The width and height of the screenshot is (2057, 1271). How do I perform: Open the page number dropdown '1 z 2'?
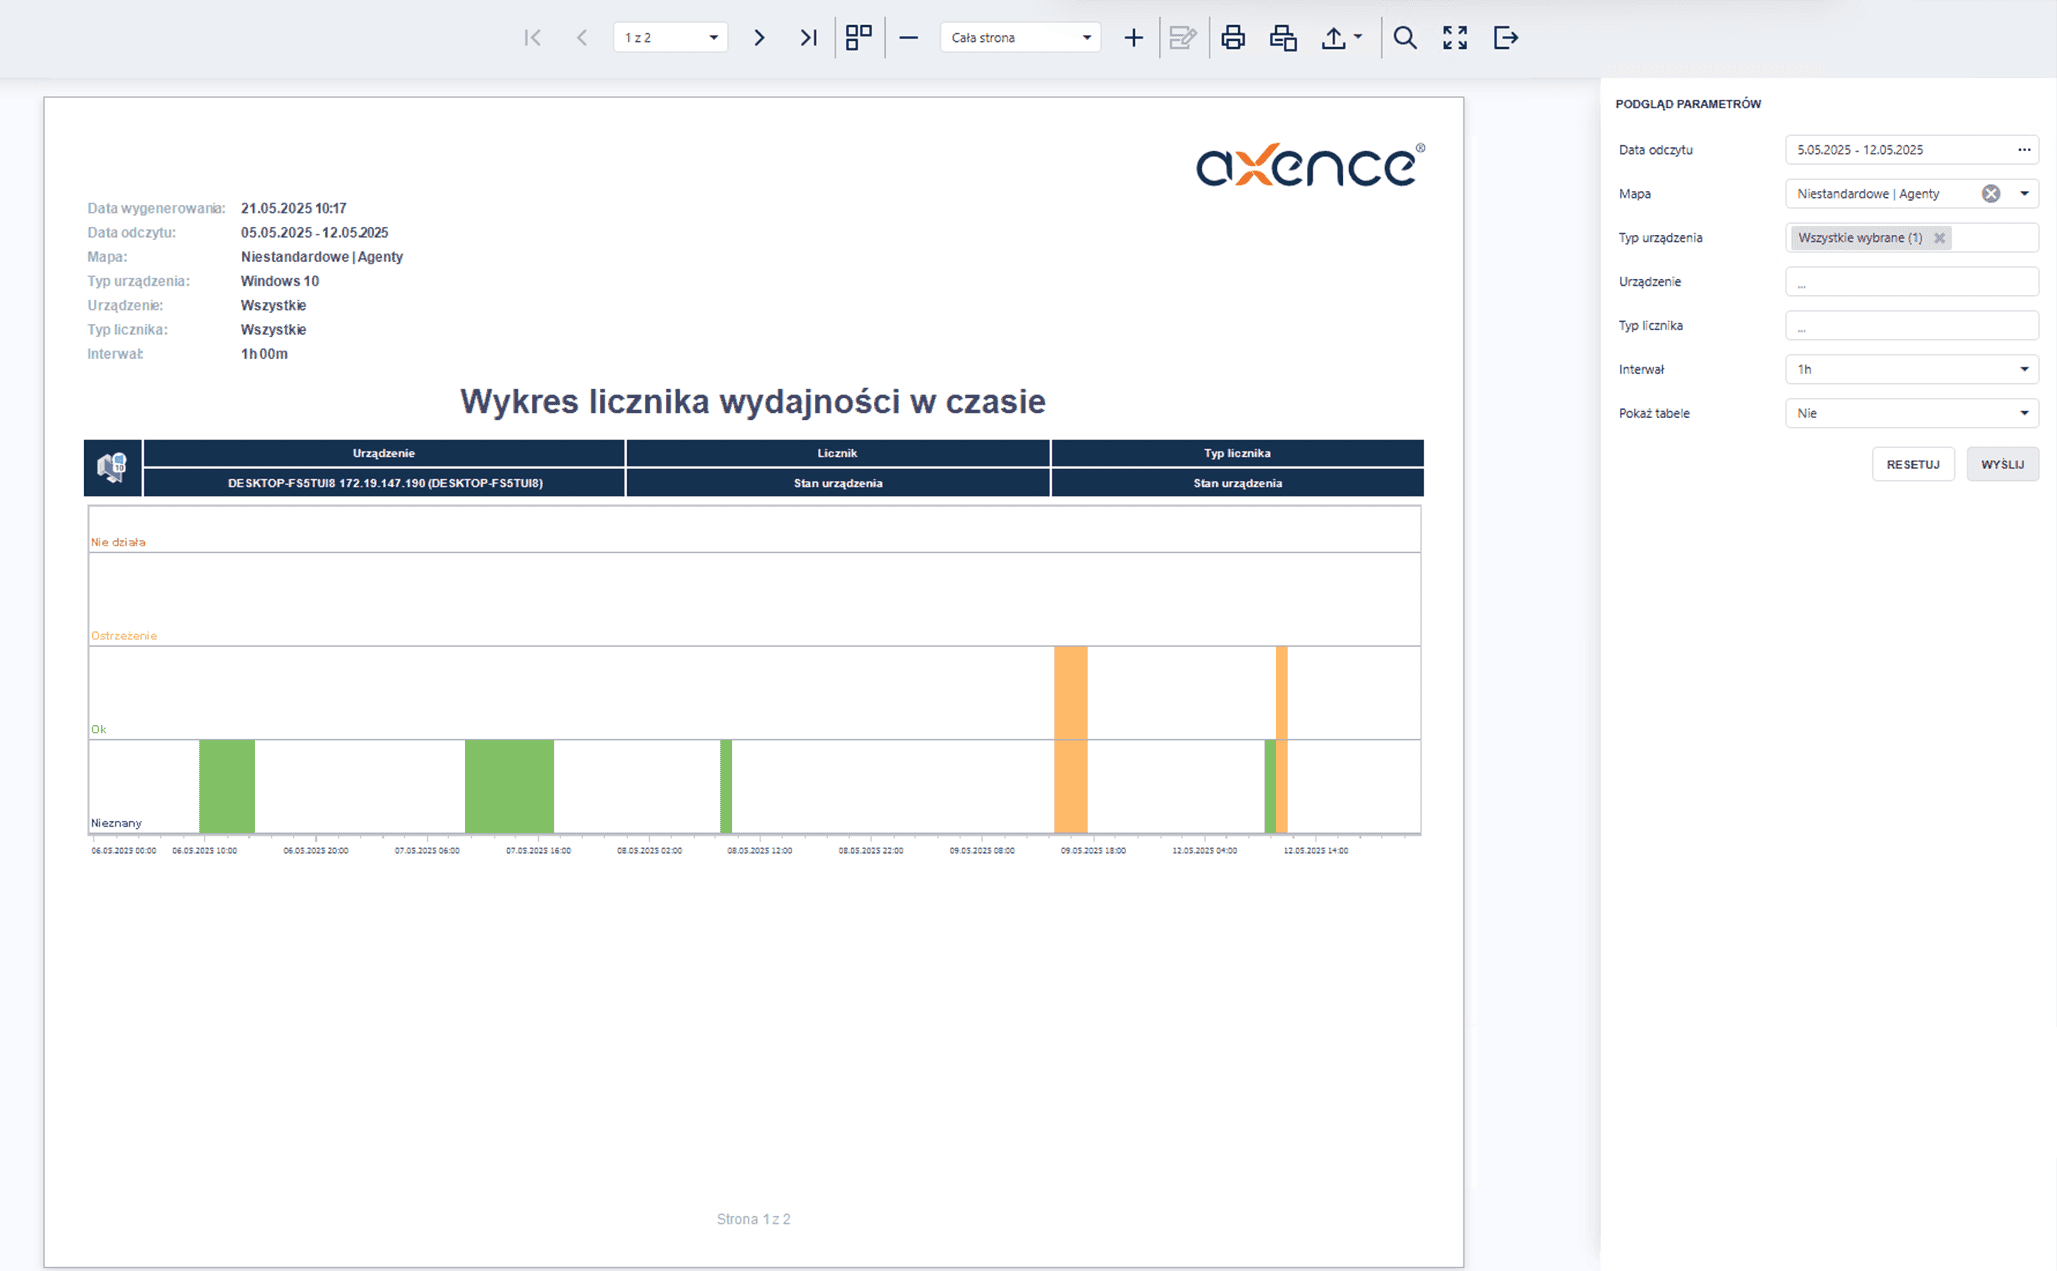(670, 38)
